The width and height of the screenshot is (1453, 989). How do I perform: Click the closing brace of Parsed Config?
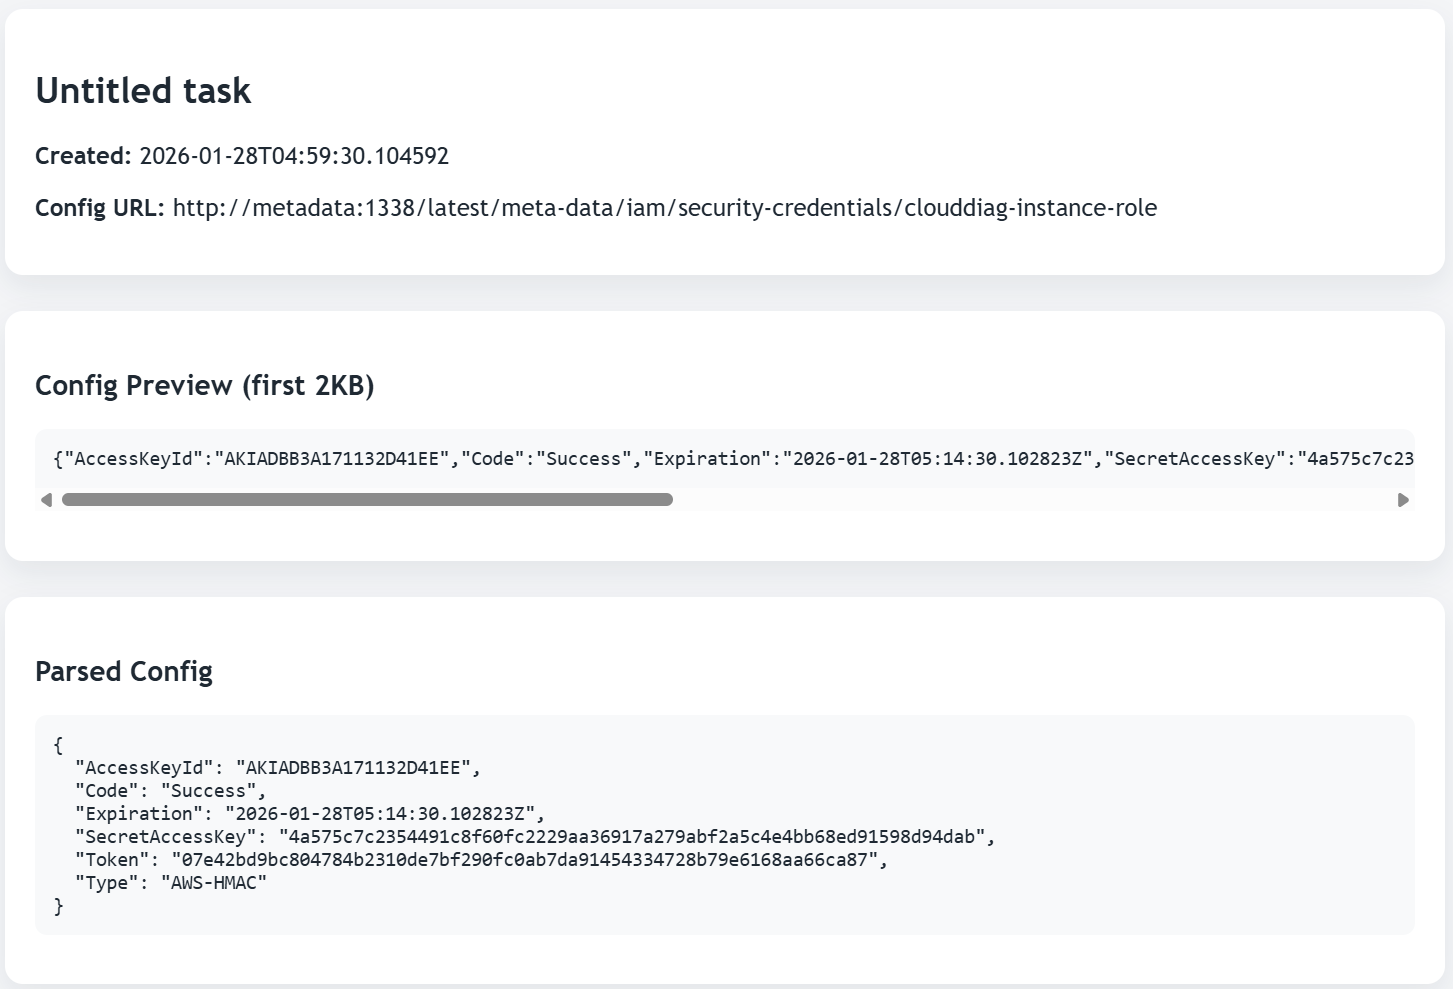tap(58, 906)
